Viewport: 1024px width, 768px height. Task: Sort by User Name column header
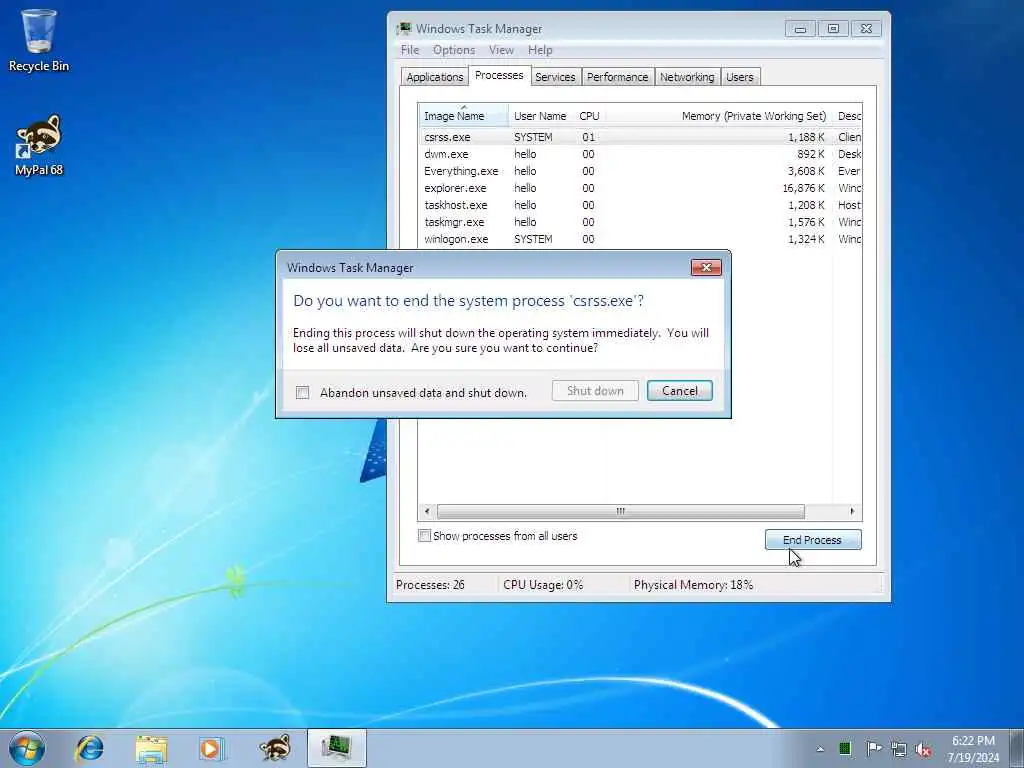[540, 116]
